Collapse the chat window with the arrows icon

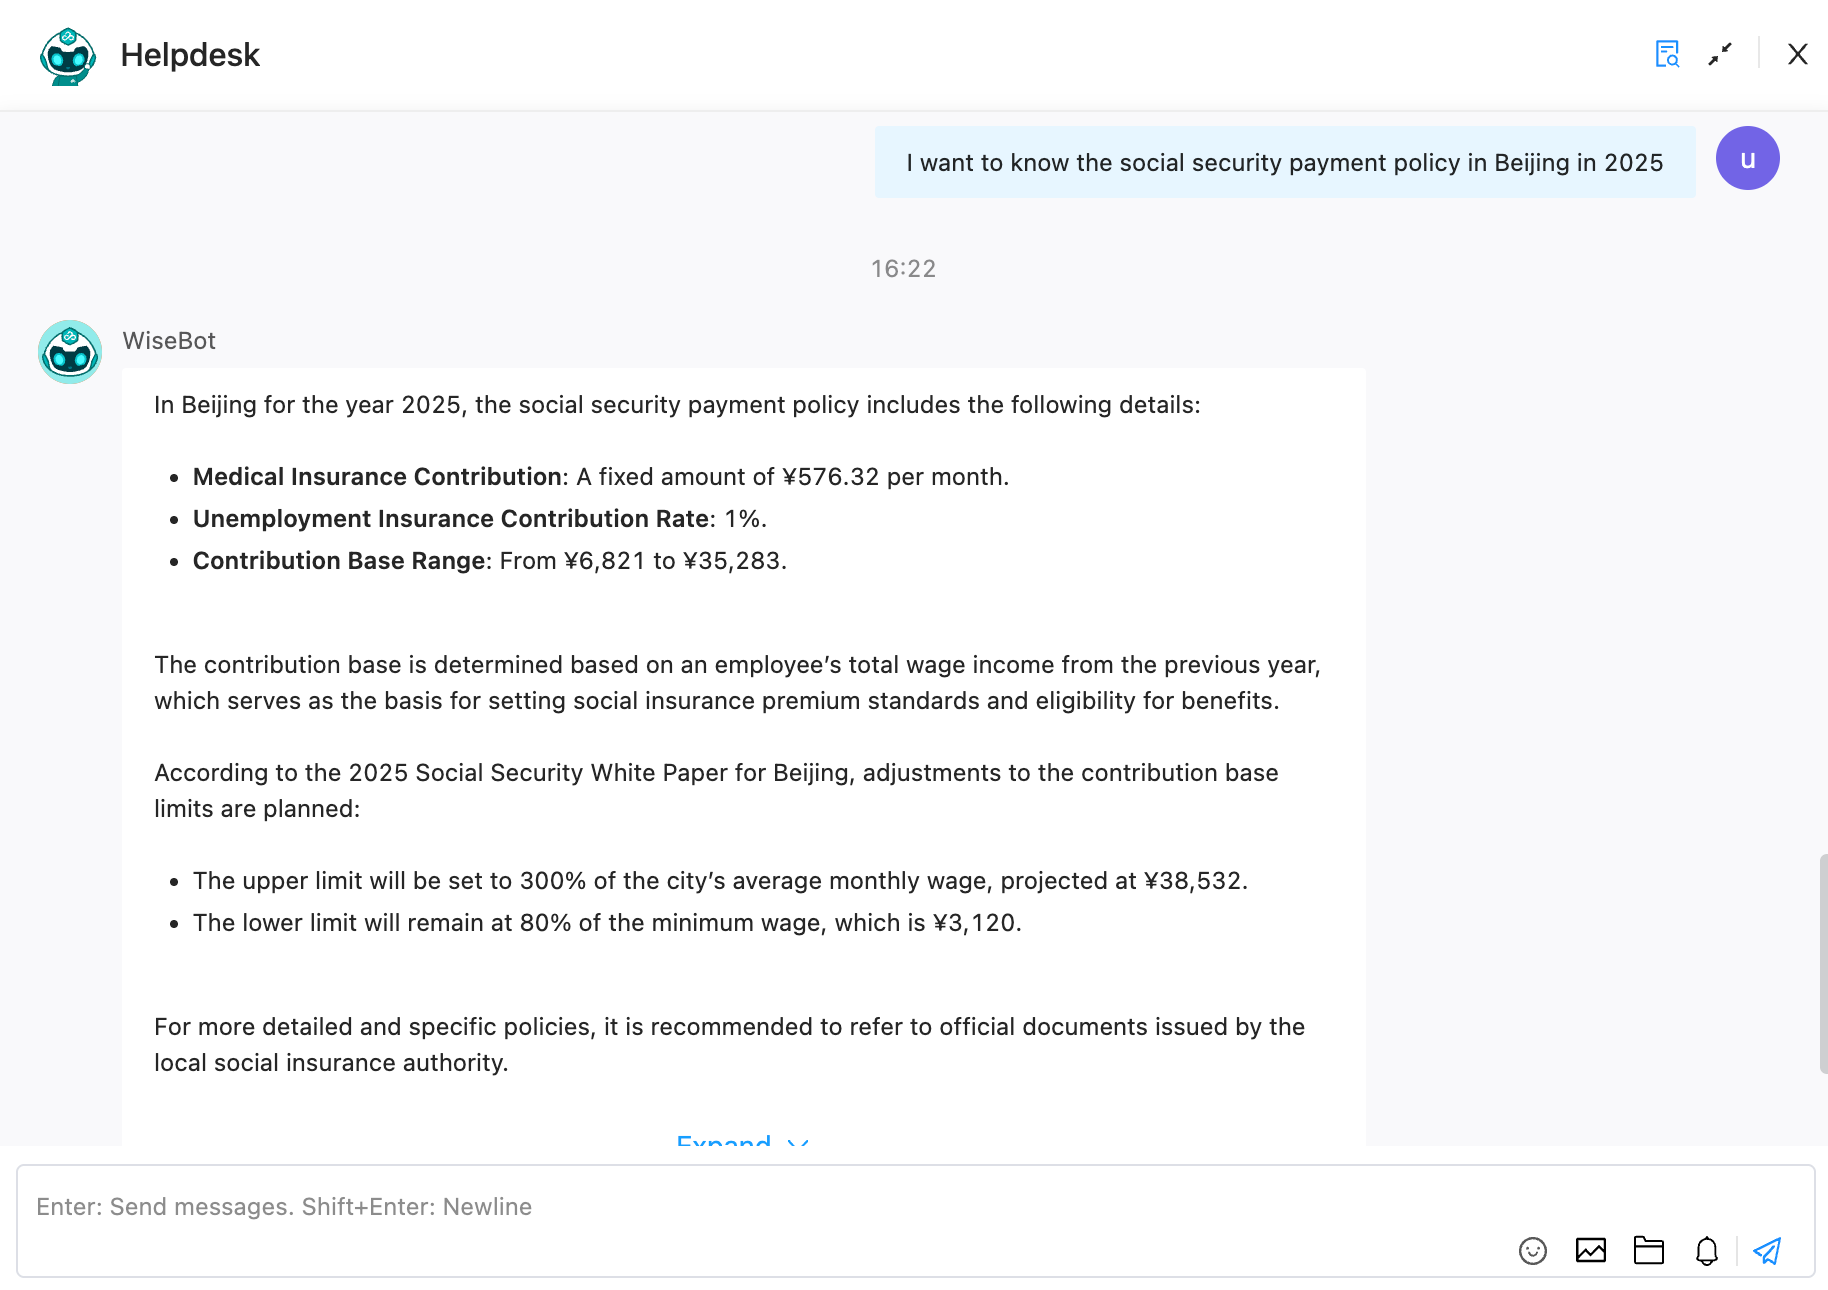tap(1721, 55)
